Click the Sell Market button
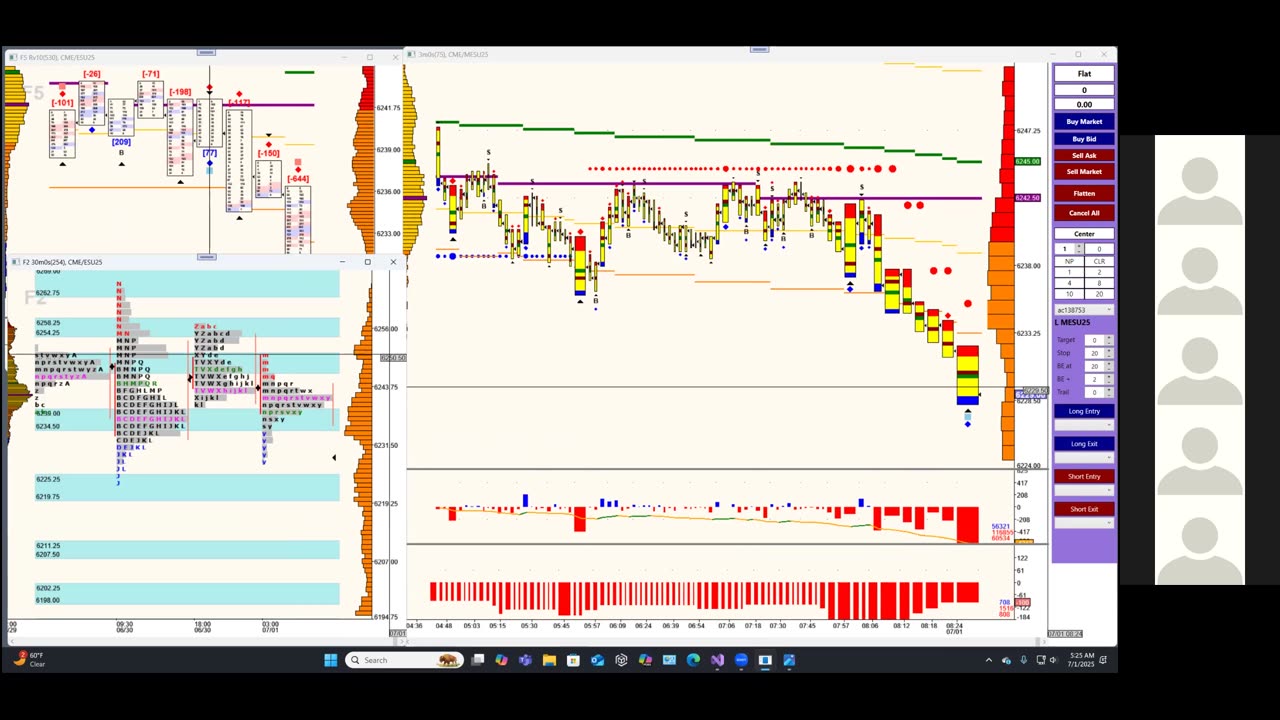The image size is (1280, 720). point(1084,171)
